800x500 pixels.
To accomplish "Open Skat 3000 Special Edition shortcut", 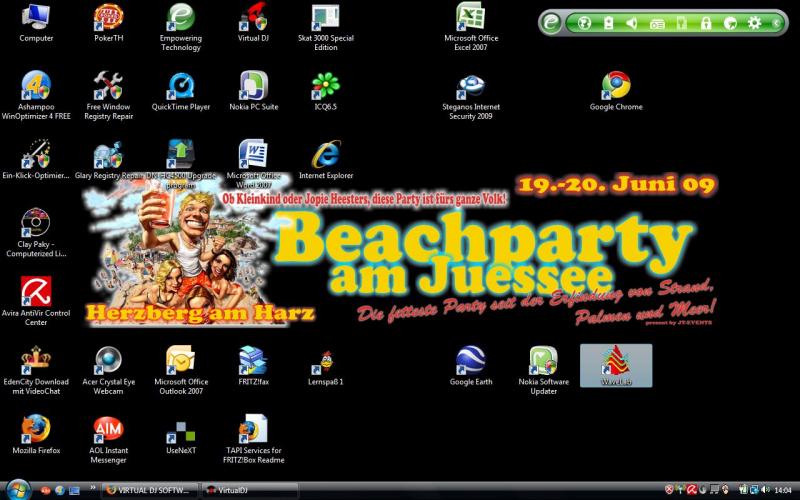I will (326, 27).
